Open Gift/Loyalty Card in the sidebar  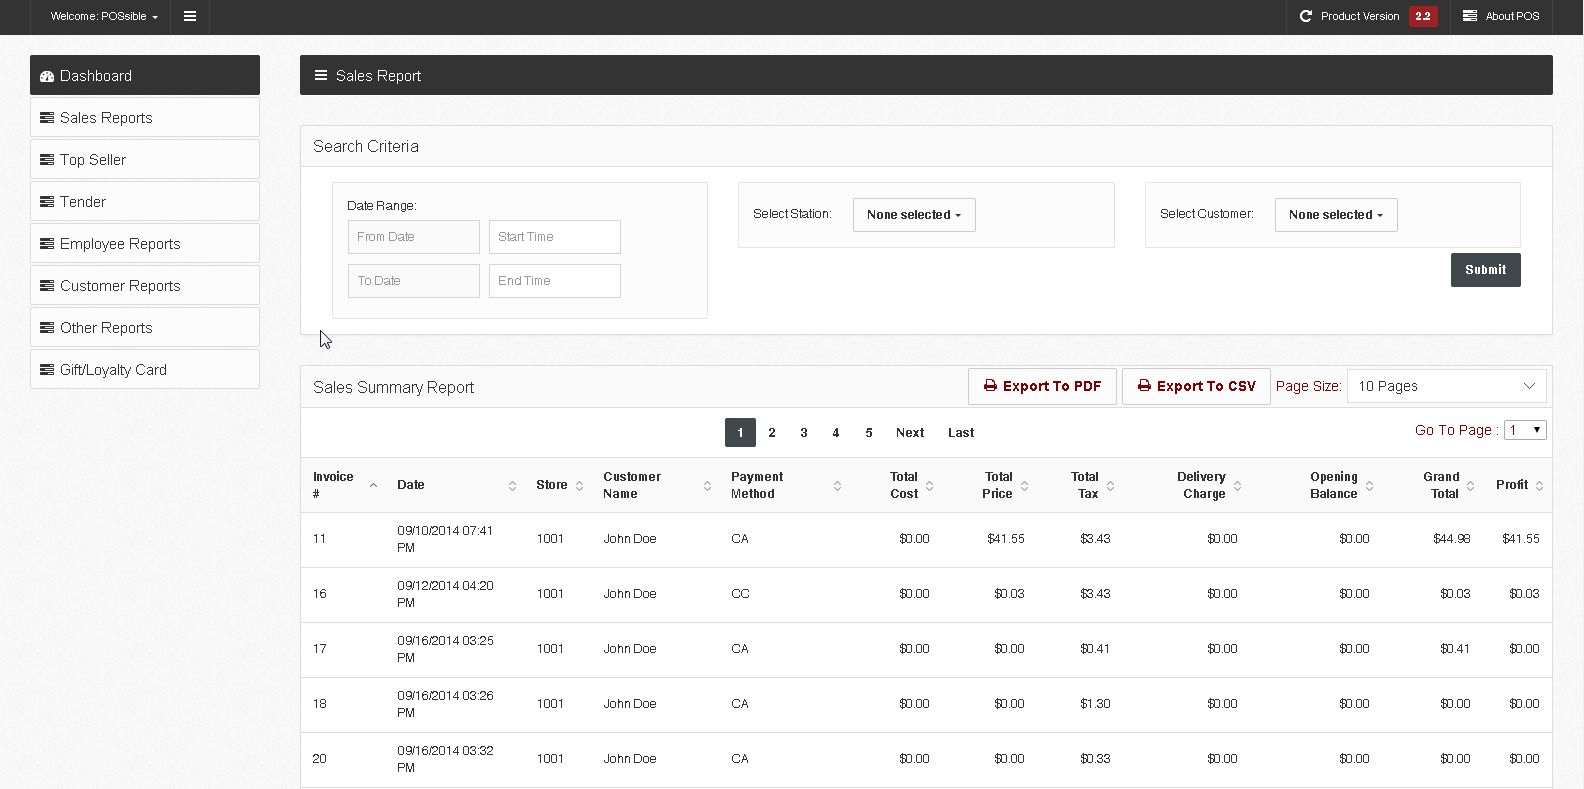(145, 370)
